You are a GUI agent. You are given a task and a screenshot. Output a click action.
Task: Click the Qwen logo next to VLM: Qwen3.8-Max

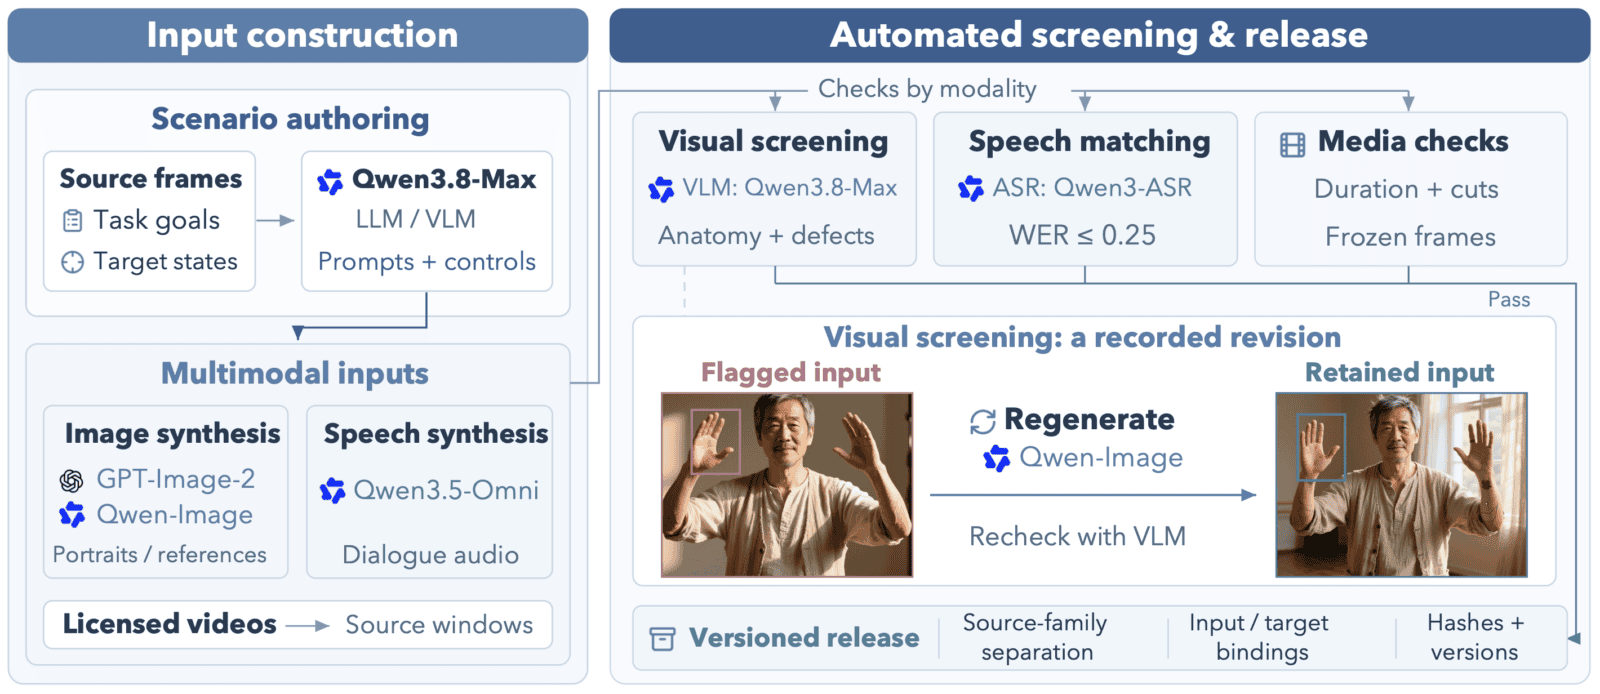661,189
